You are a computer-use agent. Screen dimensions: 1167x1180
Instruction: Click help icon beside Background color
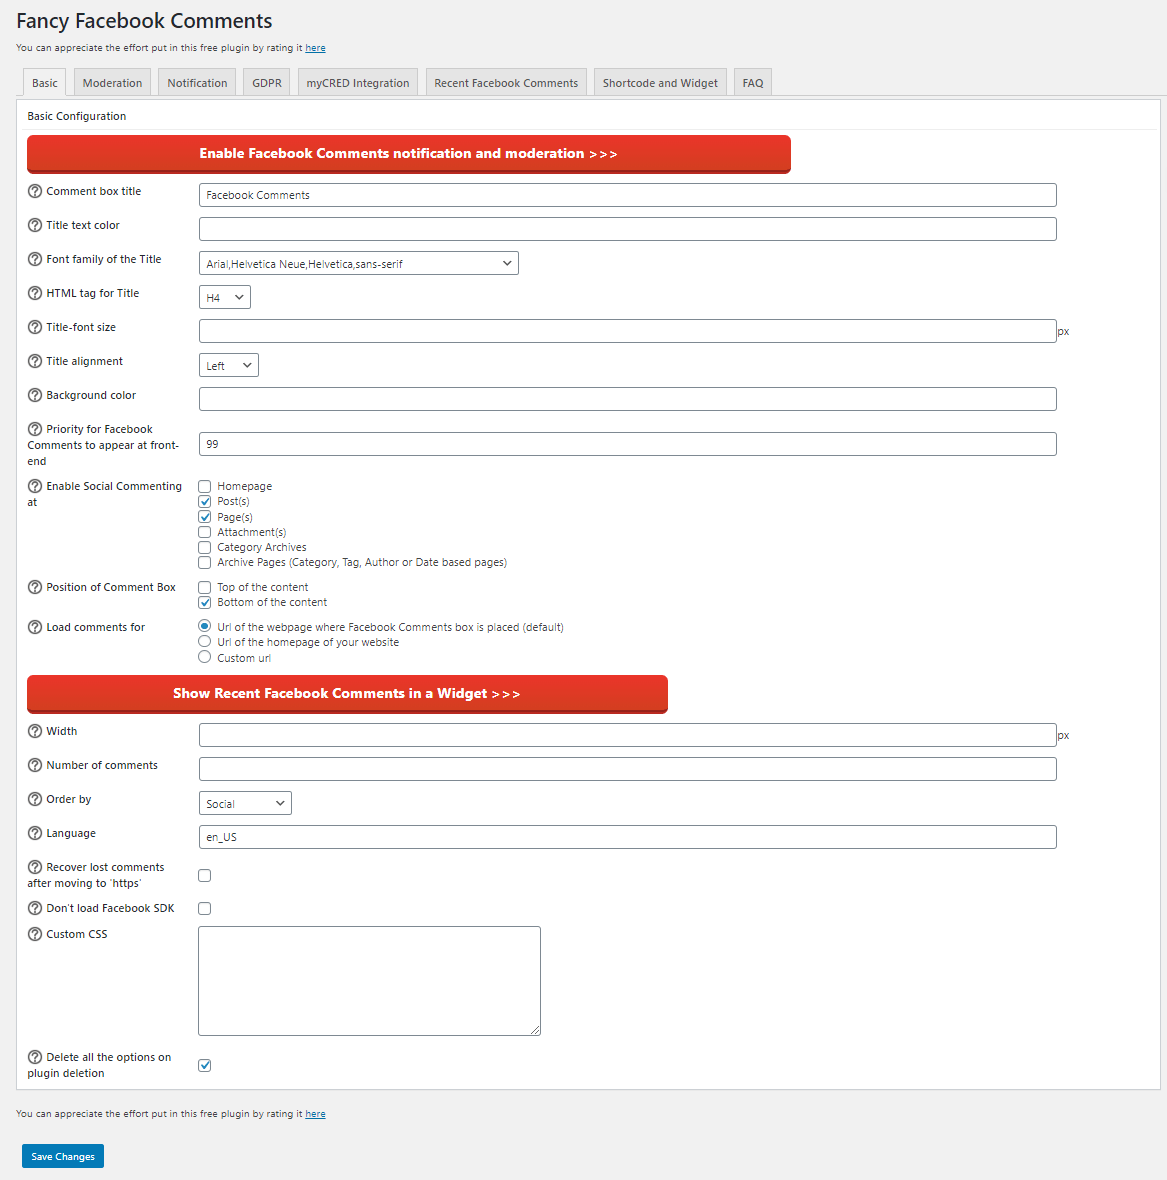pos(35,395)
